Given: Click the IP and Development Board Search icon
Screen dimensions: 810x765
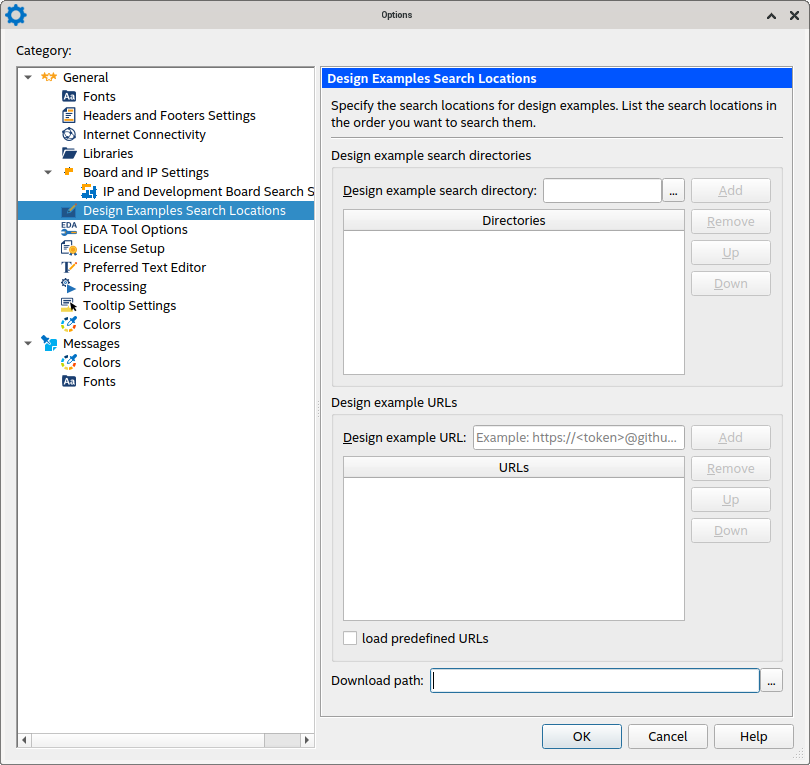Looking at the screenshot, I should click(x=89, y=191).
